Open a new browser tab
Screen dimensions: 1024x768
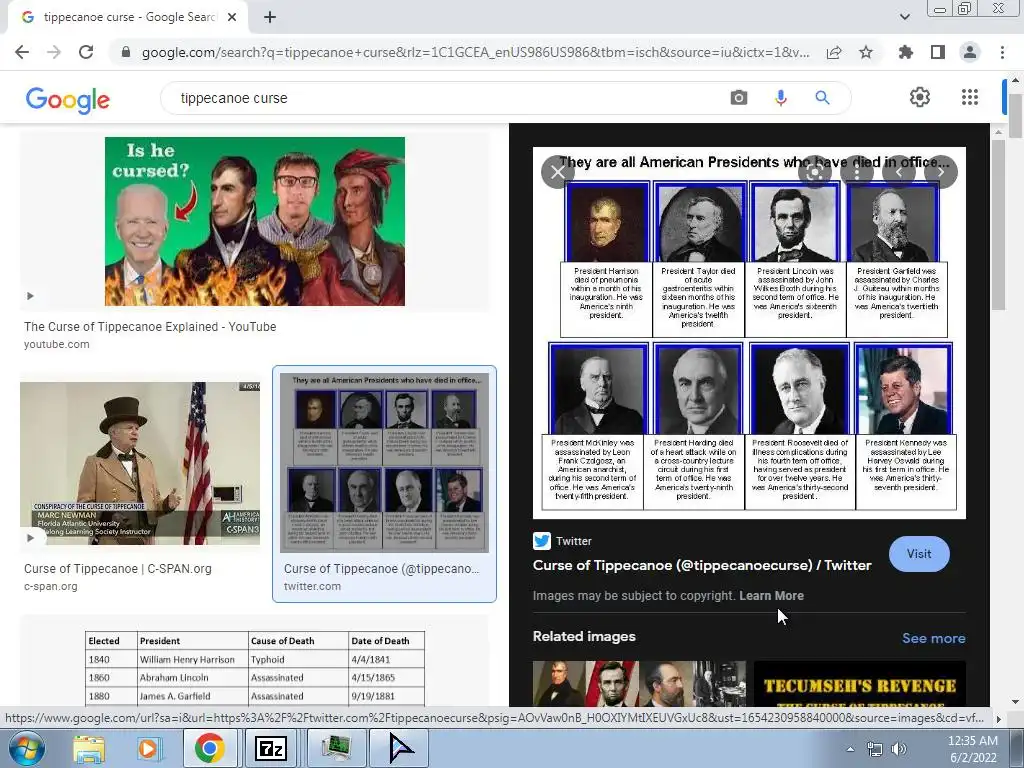pos(270,18)
